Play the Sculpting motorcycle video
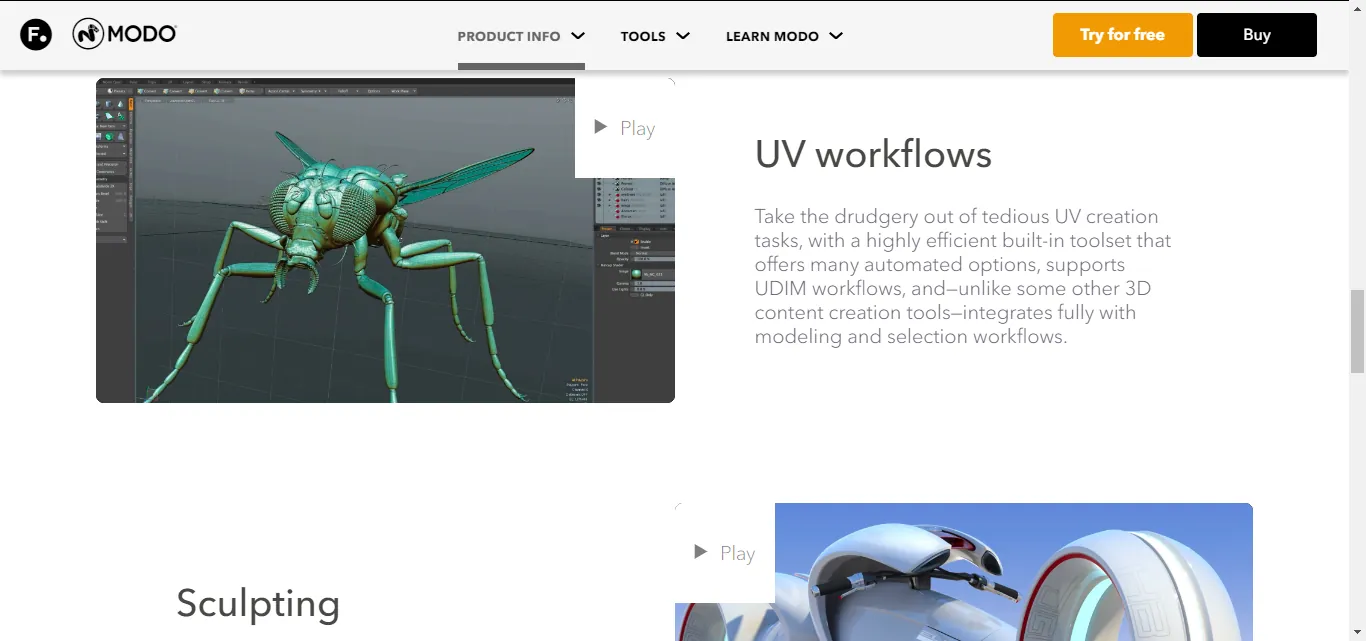 [725, 553]
